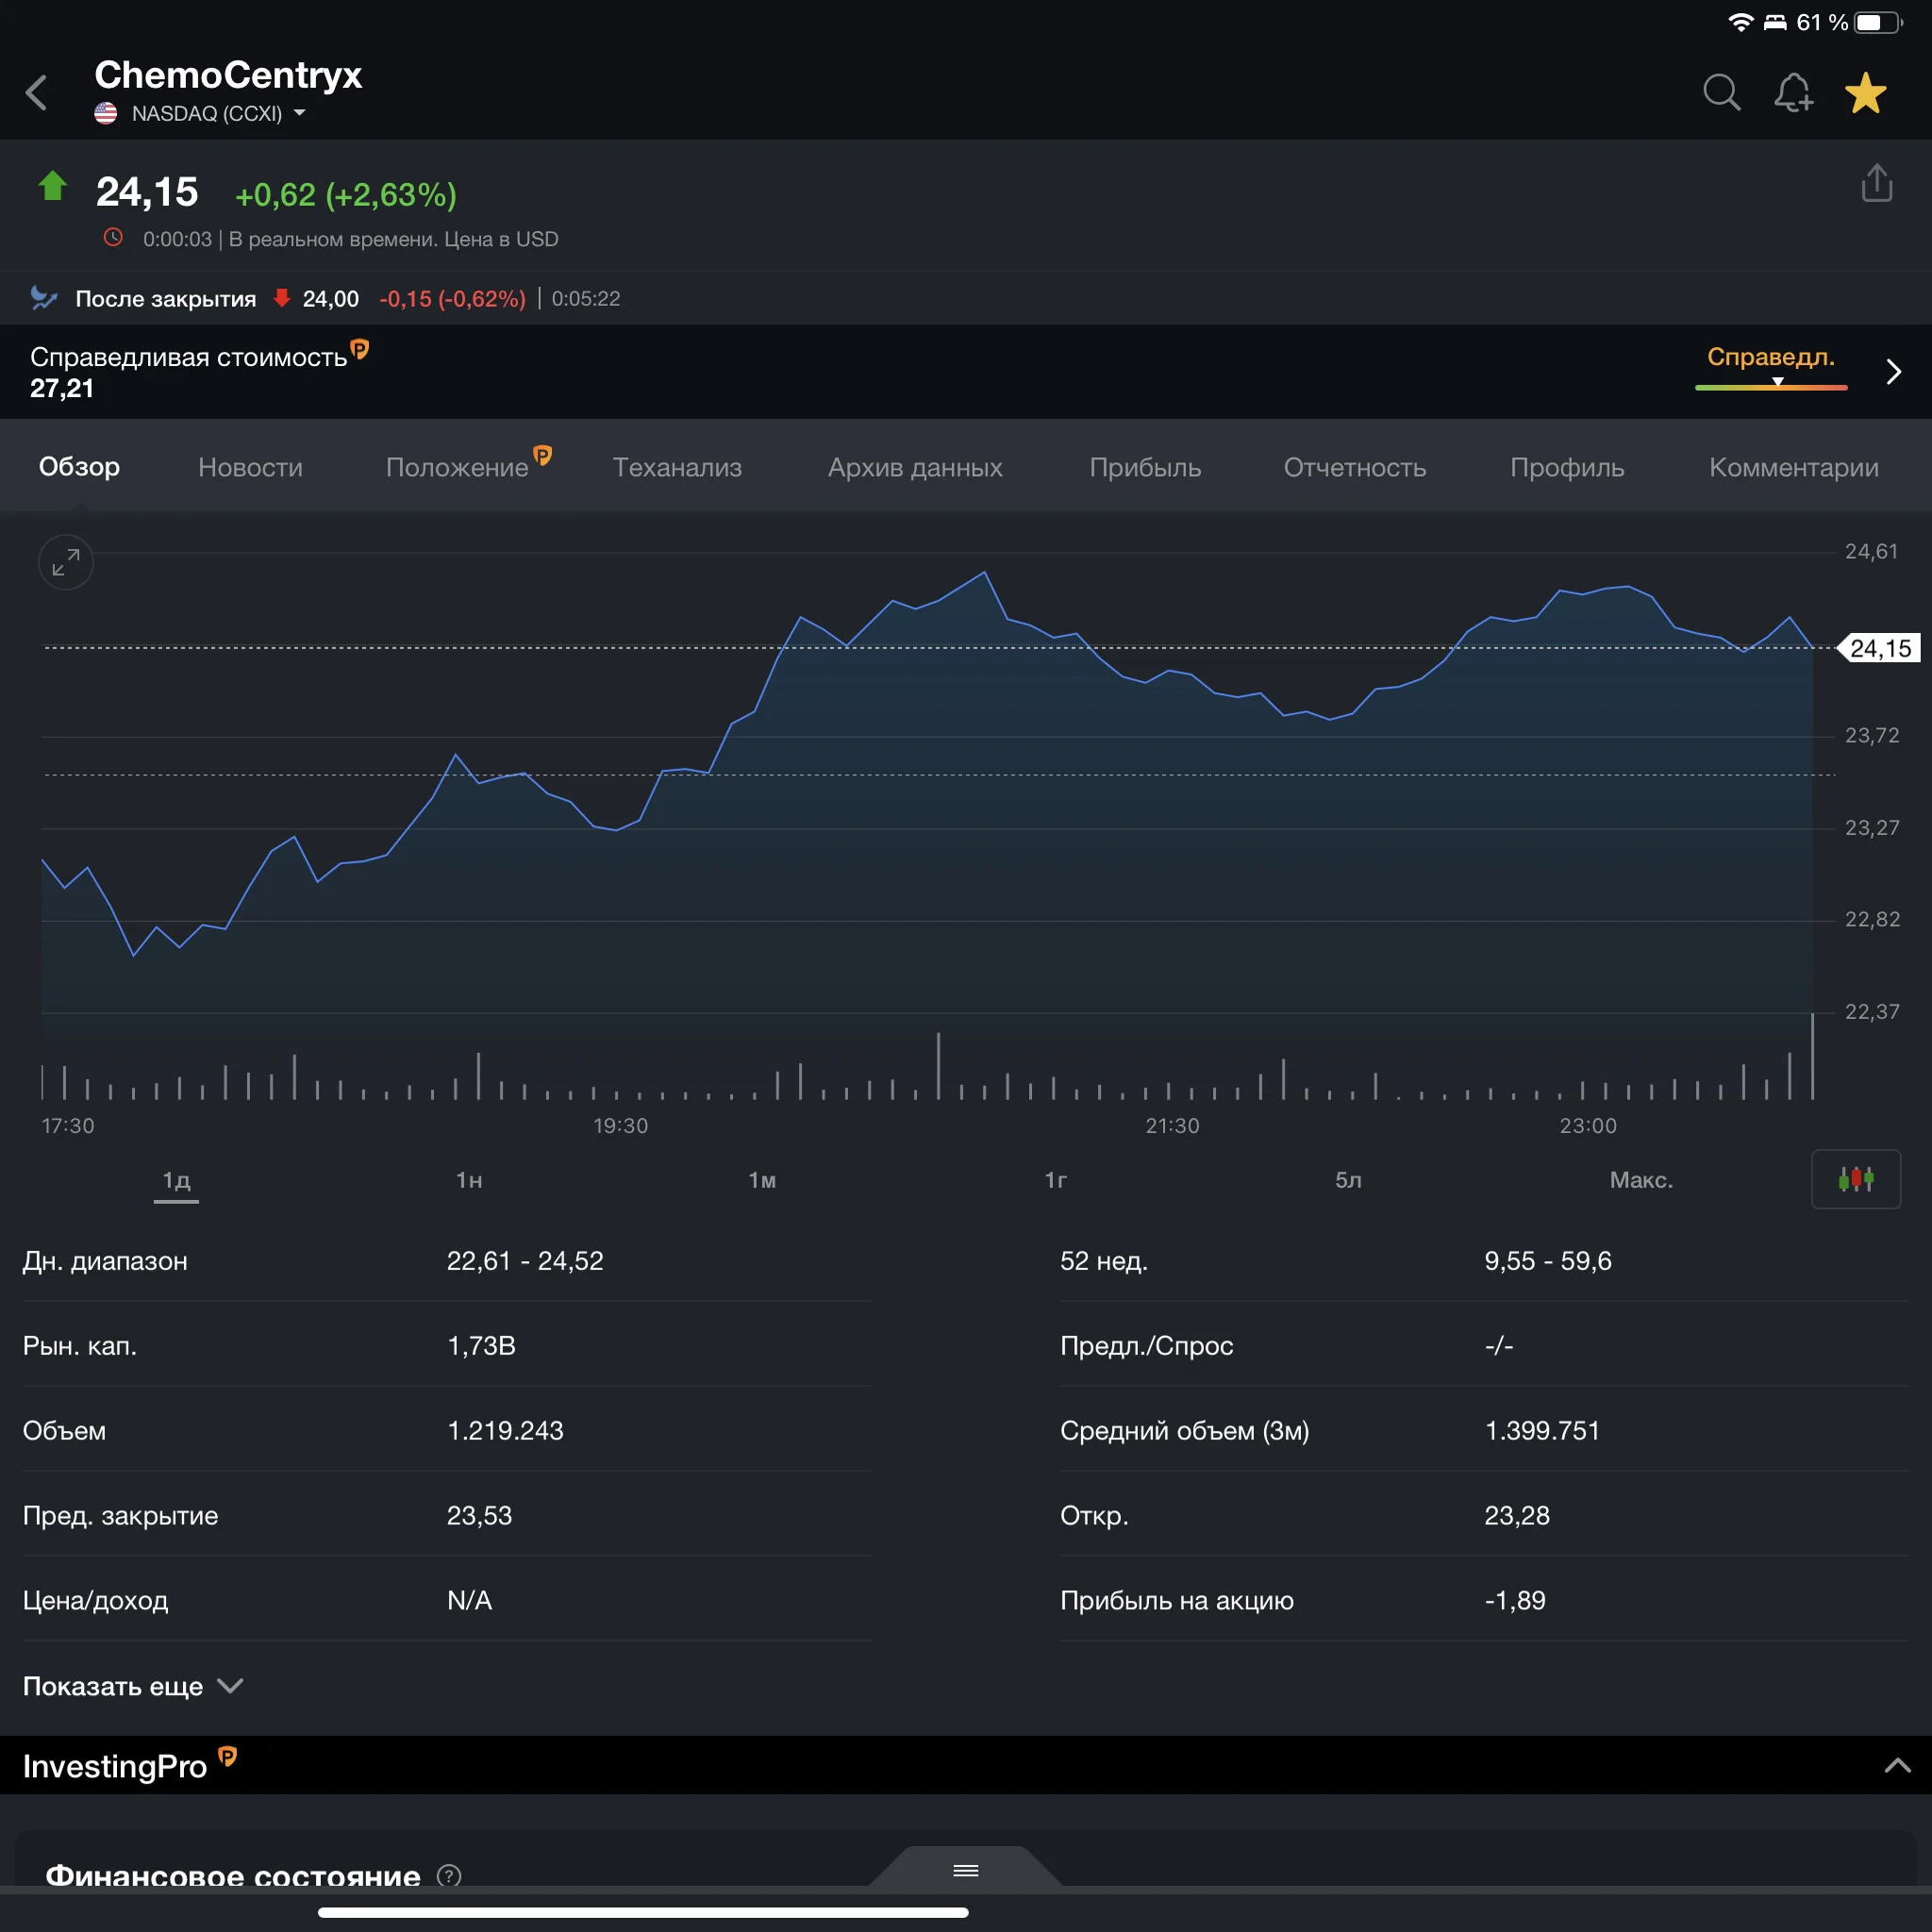Open the Прибыль tab

click(1145, 467)
